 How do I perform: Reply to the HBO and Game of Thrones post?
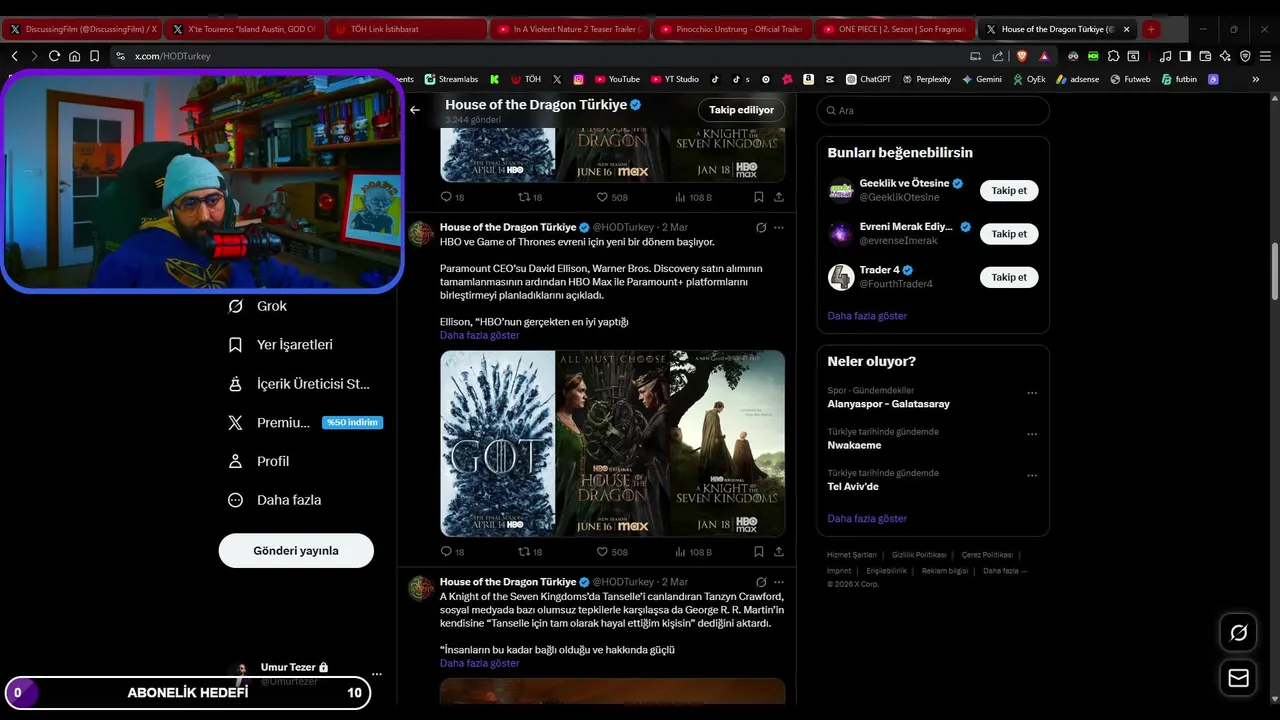452,552
